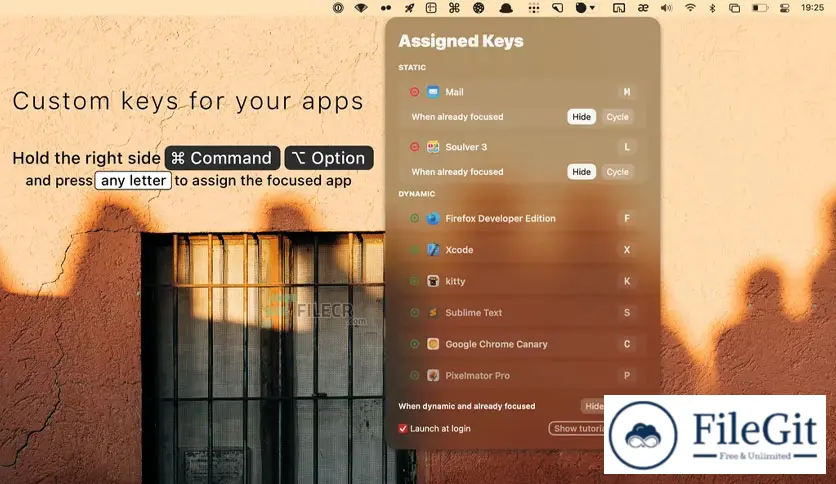
Task: Open the Wi-Fi status menu
Action: click(x=690, y=8)
